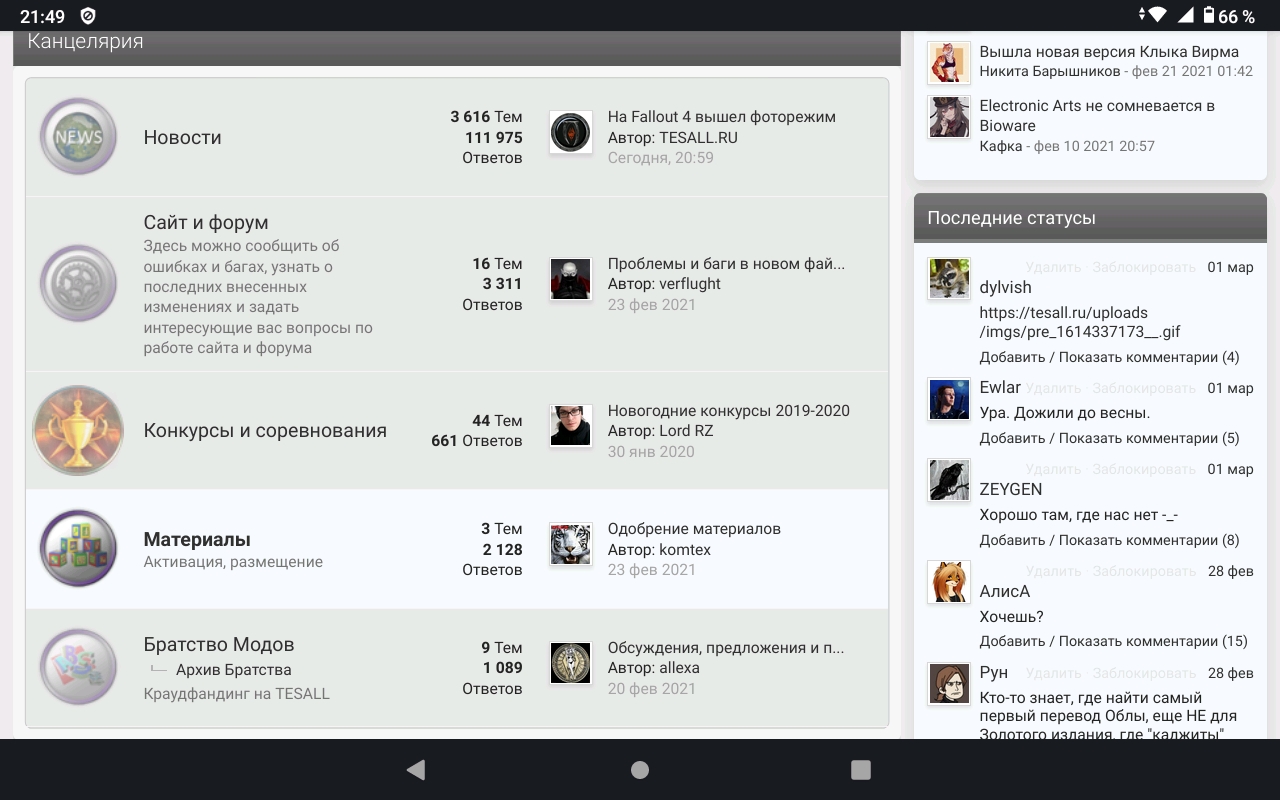Image resolution: width=1280 pixels, height=800 pixels.
Task: Click Заблокировать on ZEYGEN's status
Action: pos(1144,469)
